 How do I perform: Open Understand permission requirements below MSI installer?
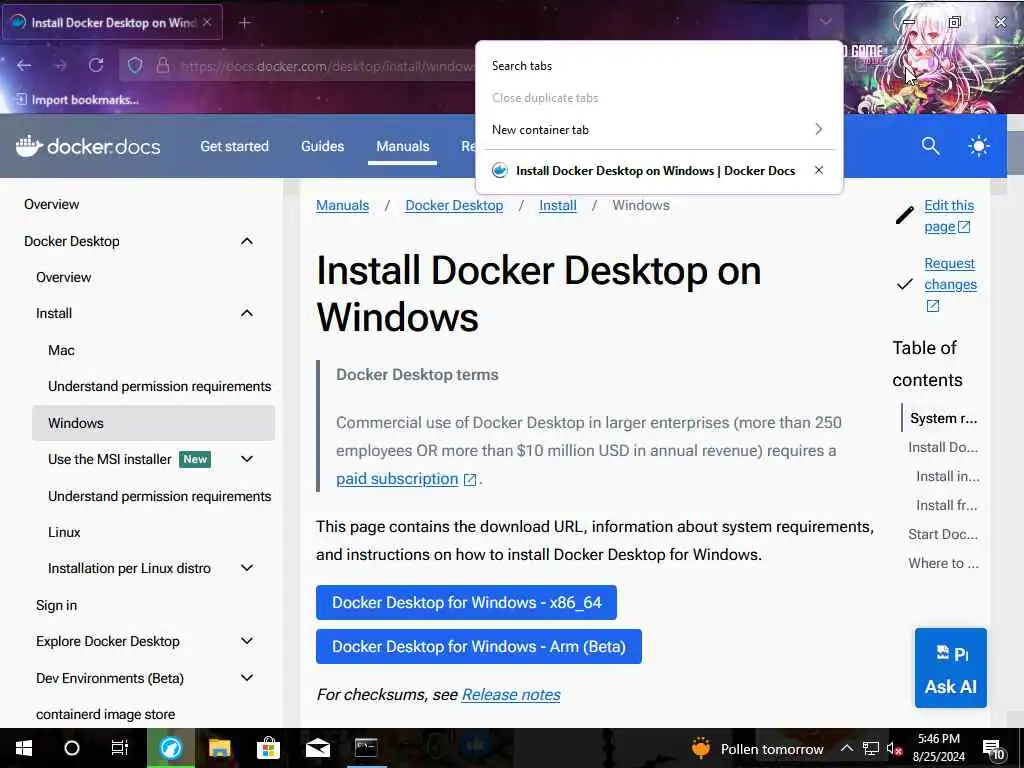159,496
